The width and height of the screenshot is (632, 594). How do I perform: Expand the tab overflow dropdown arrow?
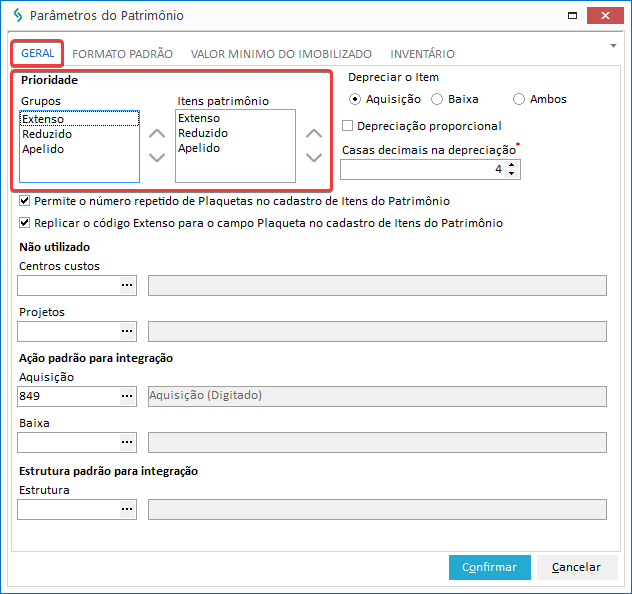click(x=612, y=46)
